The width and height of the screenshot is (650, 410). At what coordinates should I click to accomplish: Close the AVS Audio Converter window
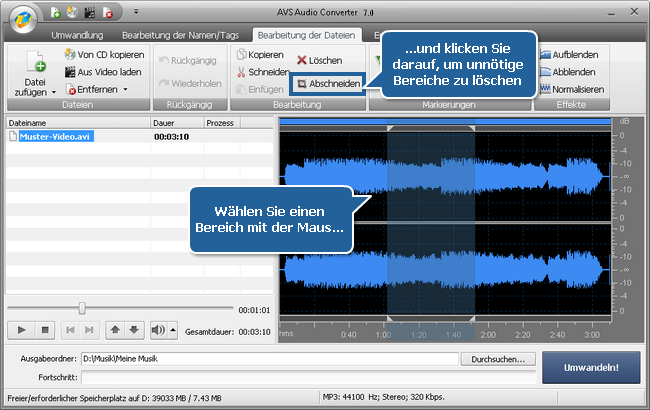tap(634, 12)
